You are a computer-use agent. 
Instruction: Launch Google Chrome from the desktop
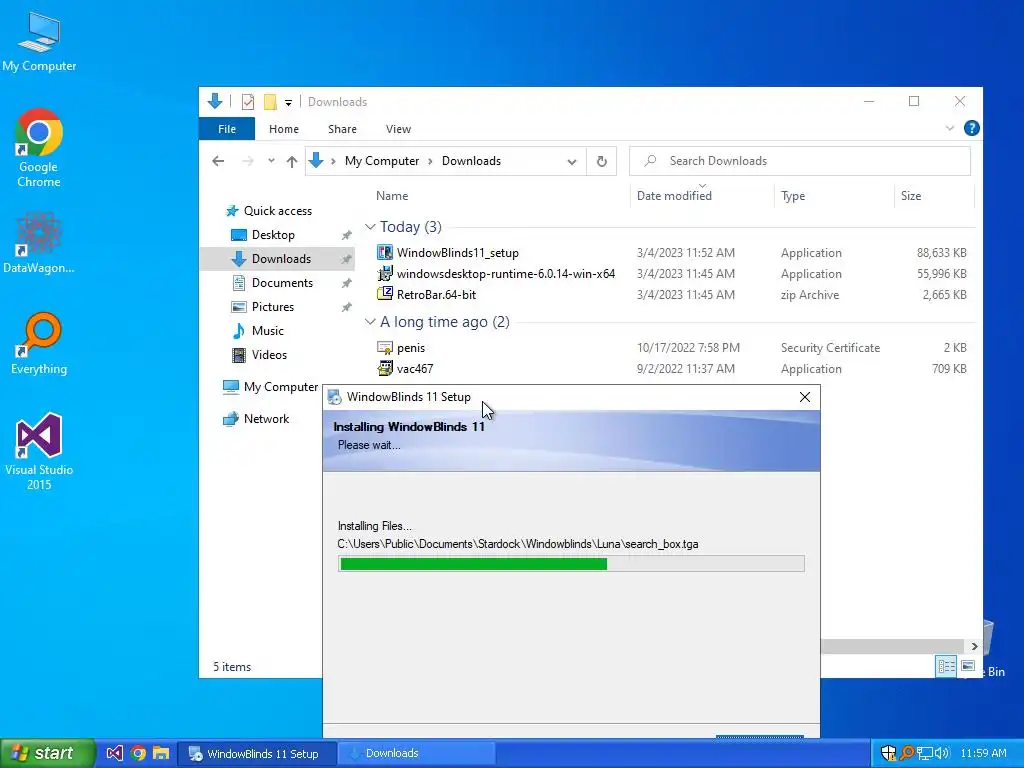click(x=39, y=148)
